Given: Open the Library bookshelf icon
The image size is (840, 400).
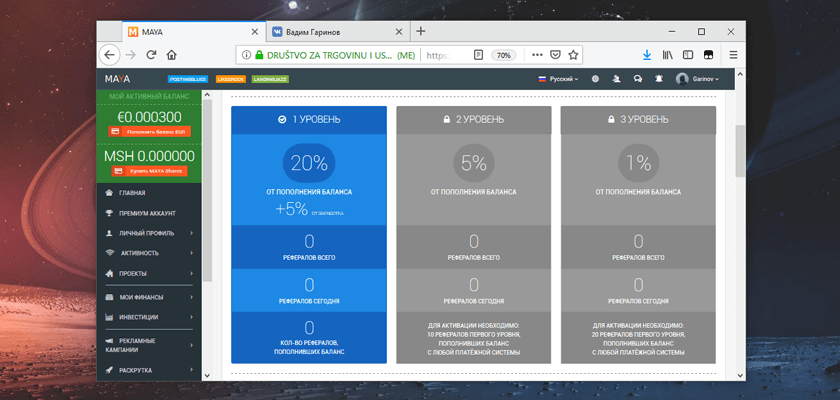Looking at the screenshot, I should [x=668, y=55].
